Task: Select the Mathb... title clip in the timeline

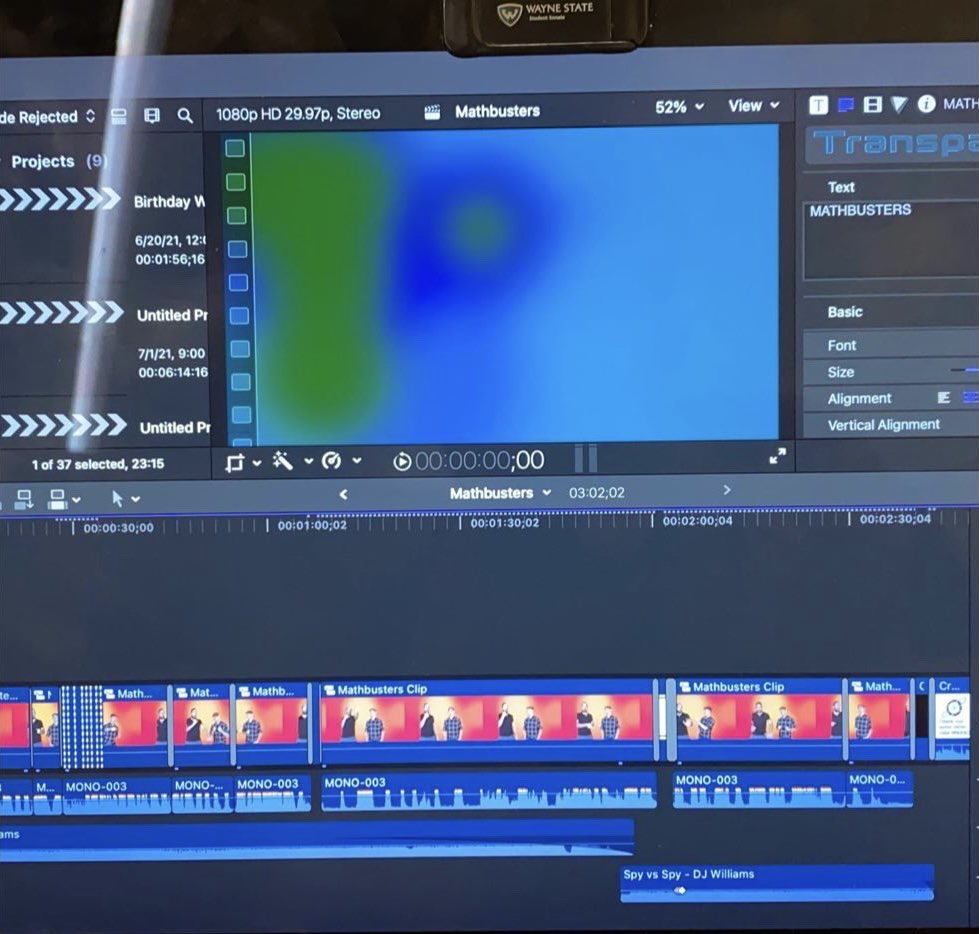Action: coord(272,723)
